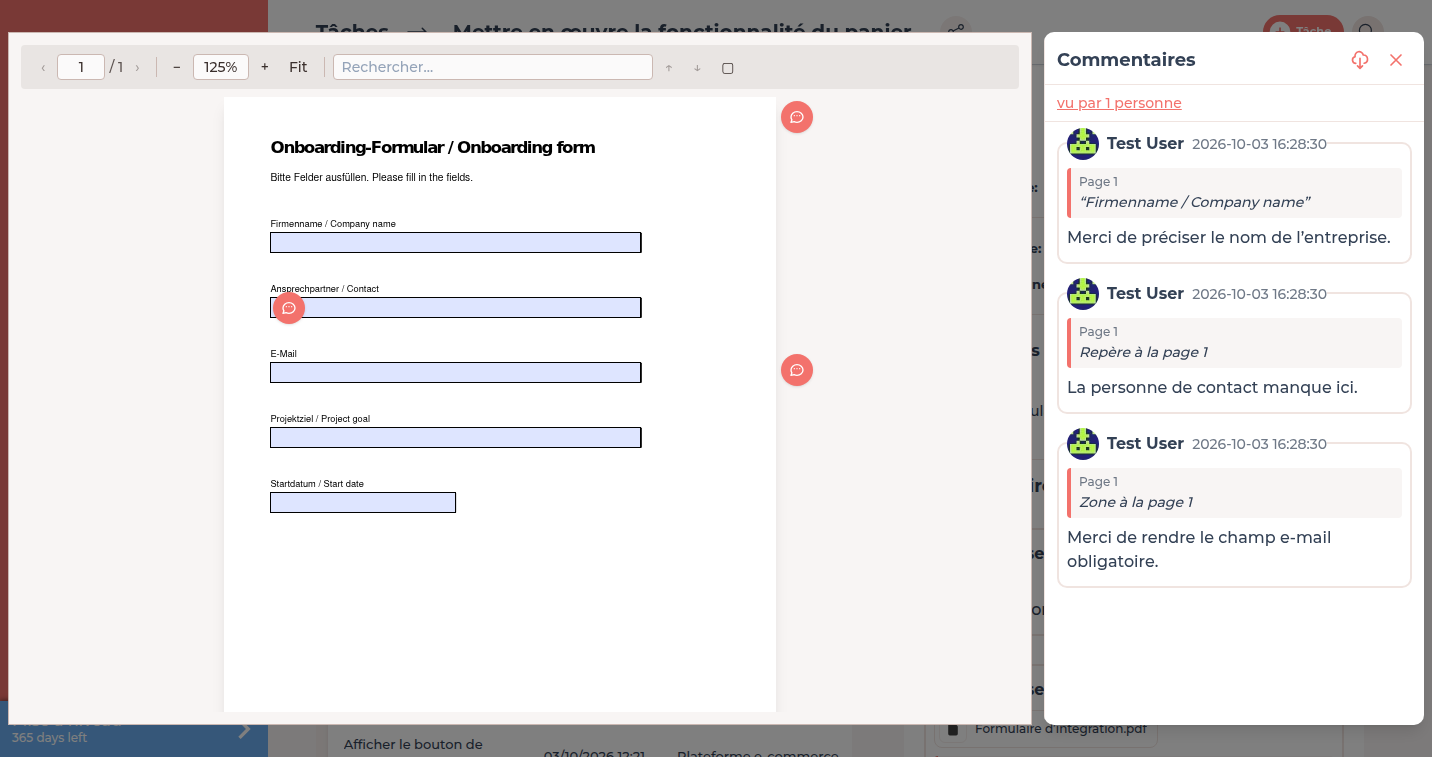Image resolution: width=1432 pixels, height=757 pixels.
Task: Open the 'Formulaire d'intégration.pdf' attachment behind the viewer
Action: click(x=1046, y=729)
